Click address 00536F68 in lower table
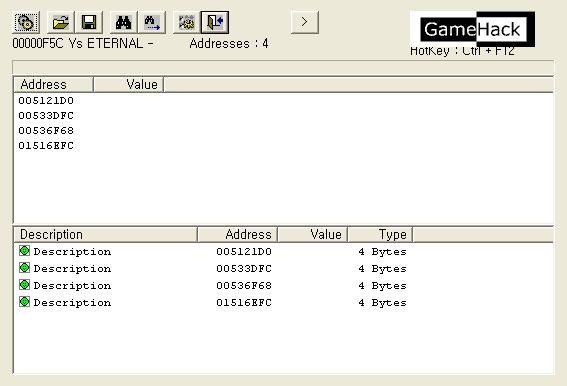This screenshot has height=386, width=567. [x=244, y=286]
